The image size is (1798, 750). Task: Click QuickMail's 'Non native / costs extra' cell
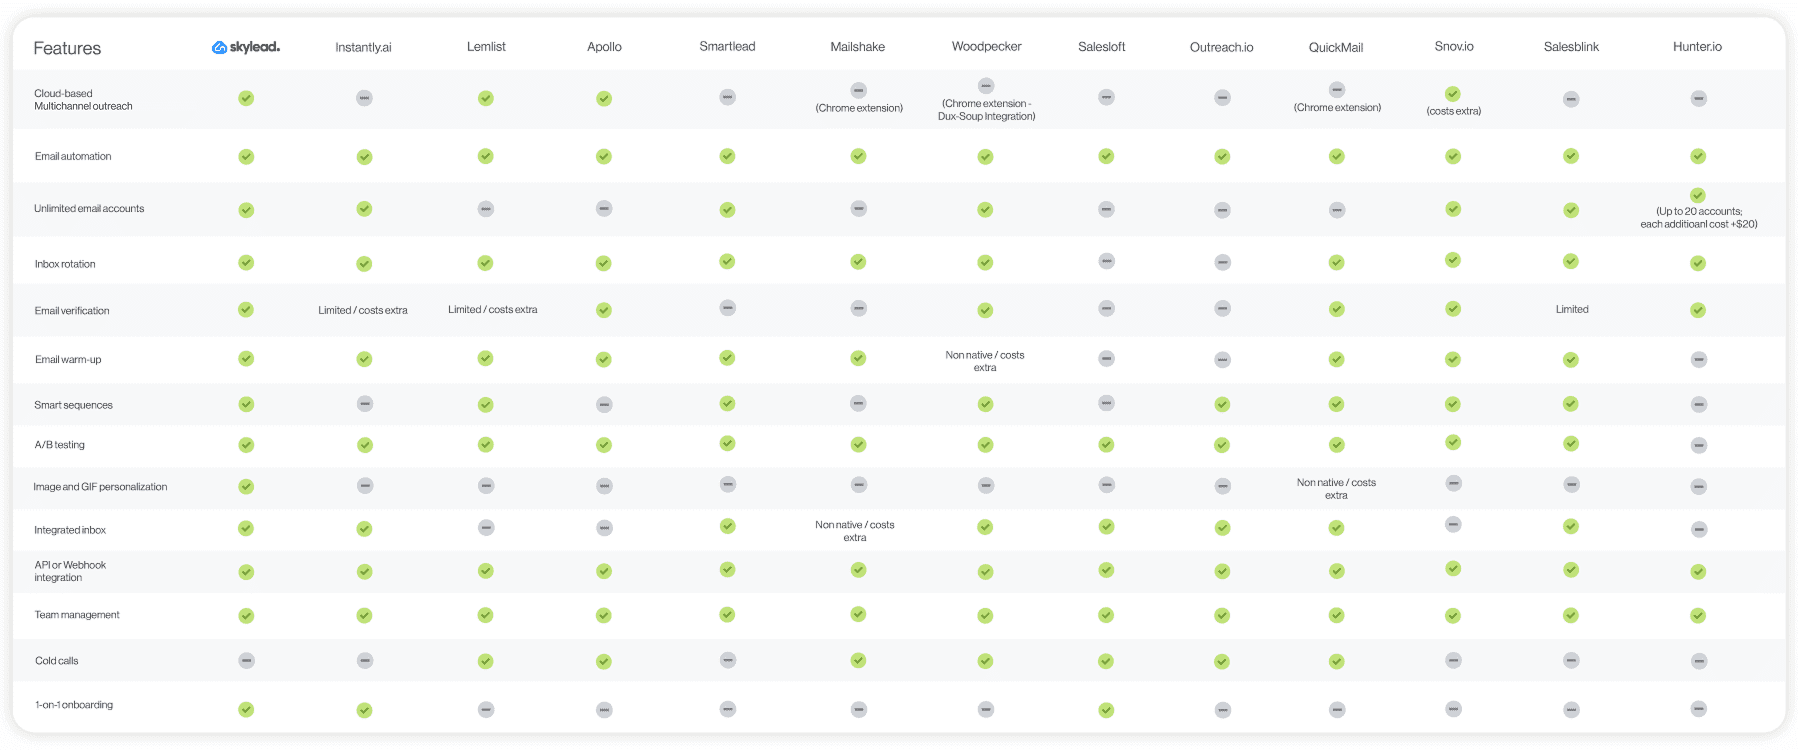tap(1336, 489)
